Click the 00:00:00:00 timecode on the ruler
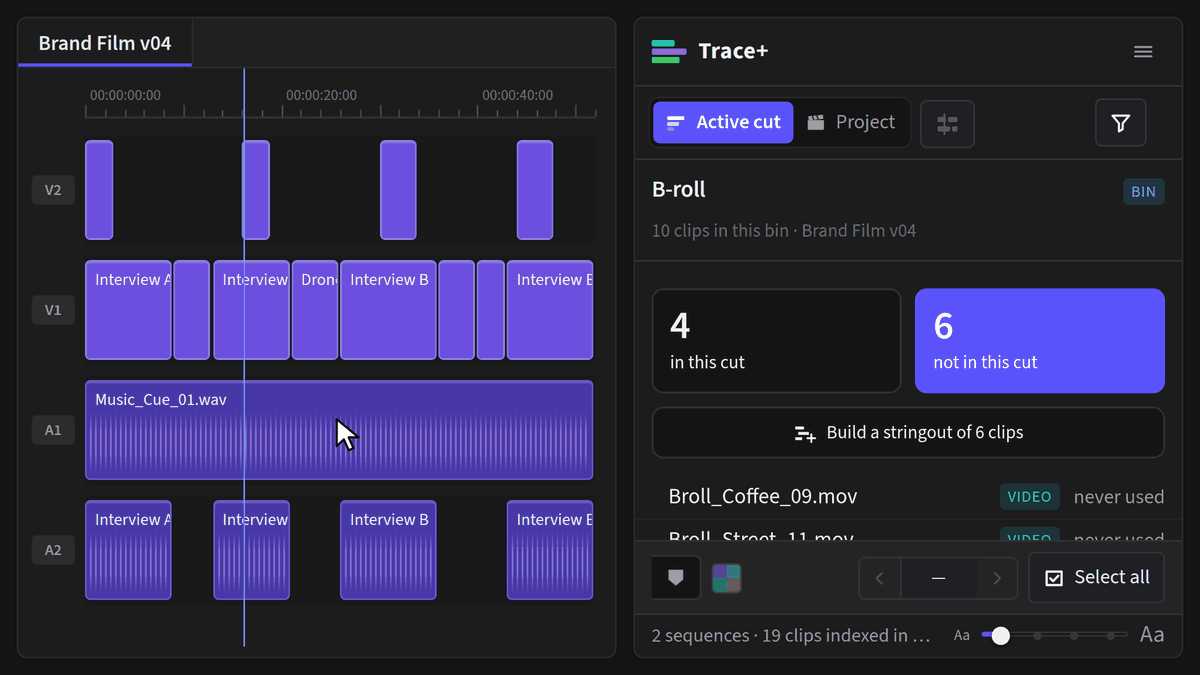1200x675 pixels. pos(125,95)
